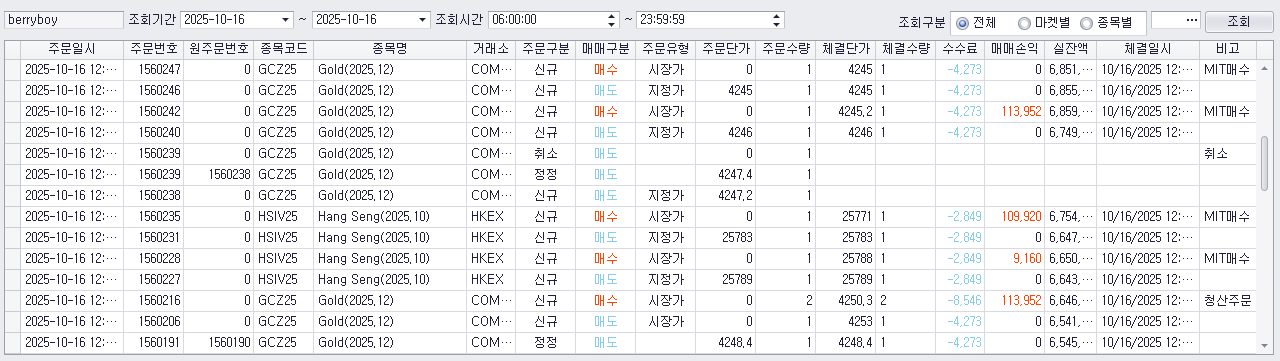Viewport: 1280px width, 361px height.
Task: Select order number 1560216 cell
Action: click(153, 300)
